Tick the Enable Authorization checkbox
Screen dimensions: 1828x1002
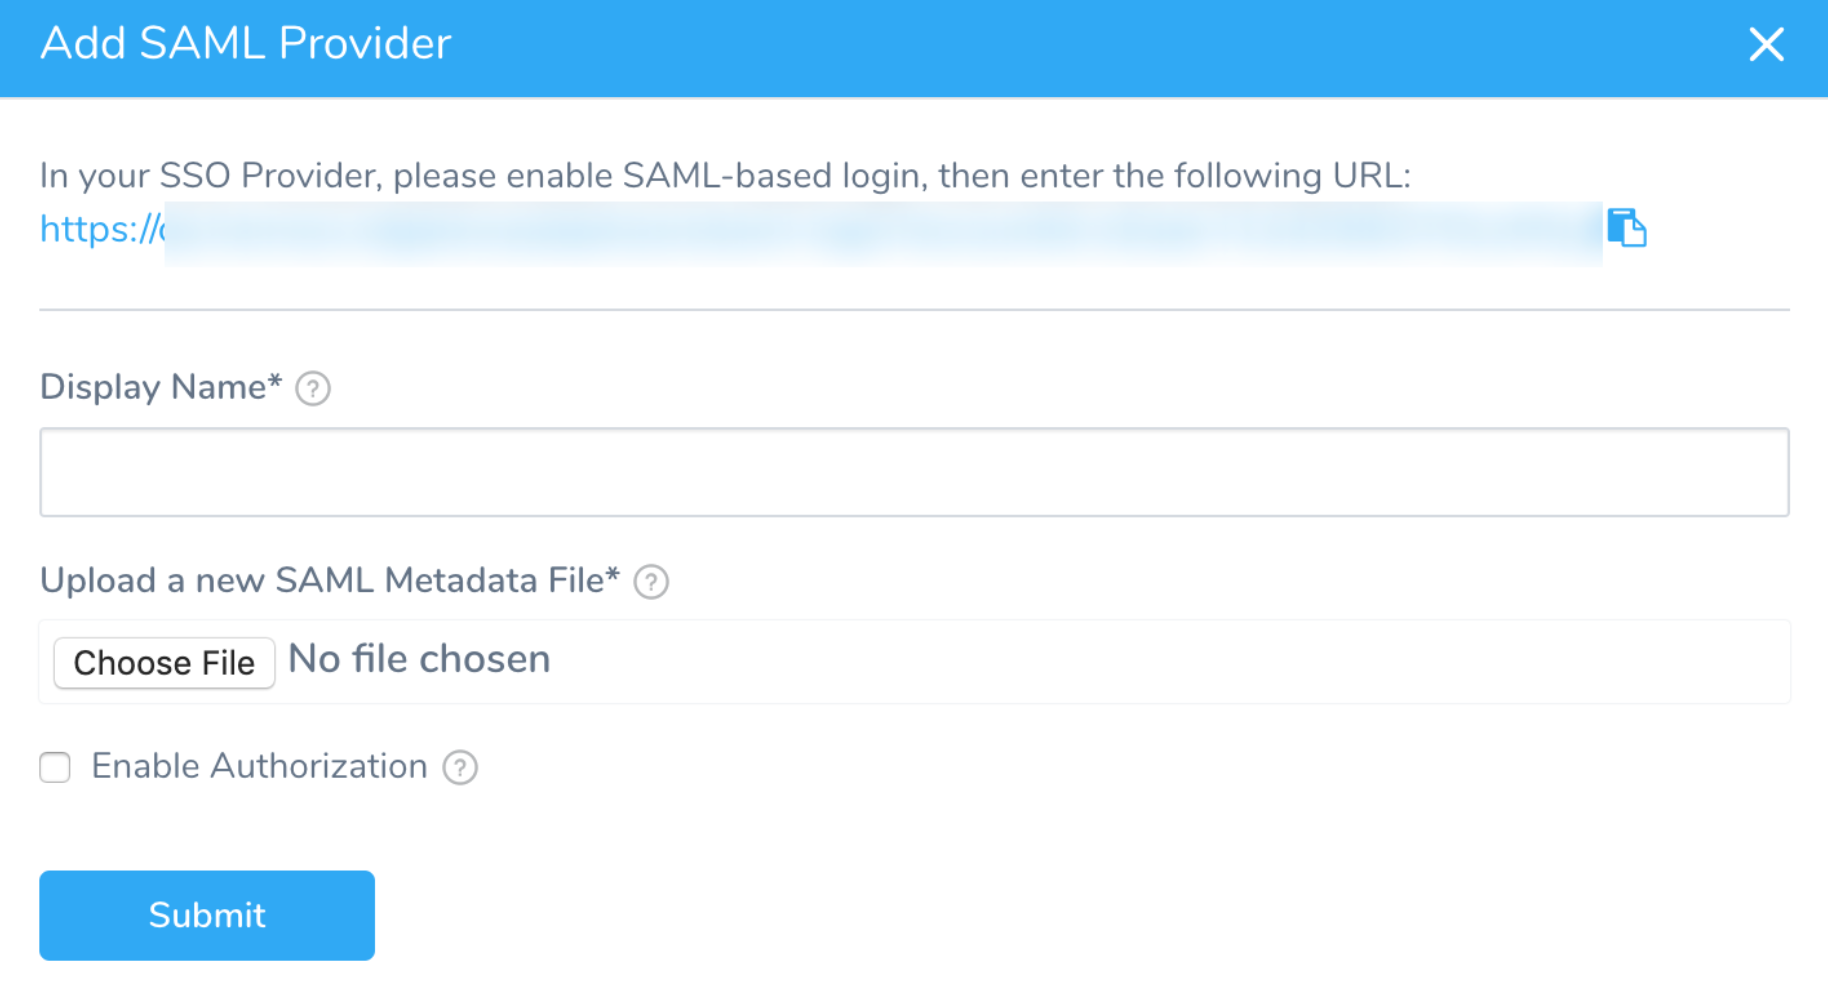55,767
